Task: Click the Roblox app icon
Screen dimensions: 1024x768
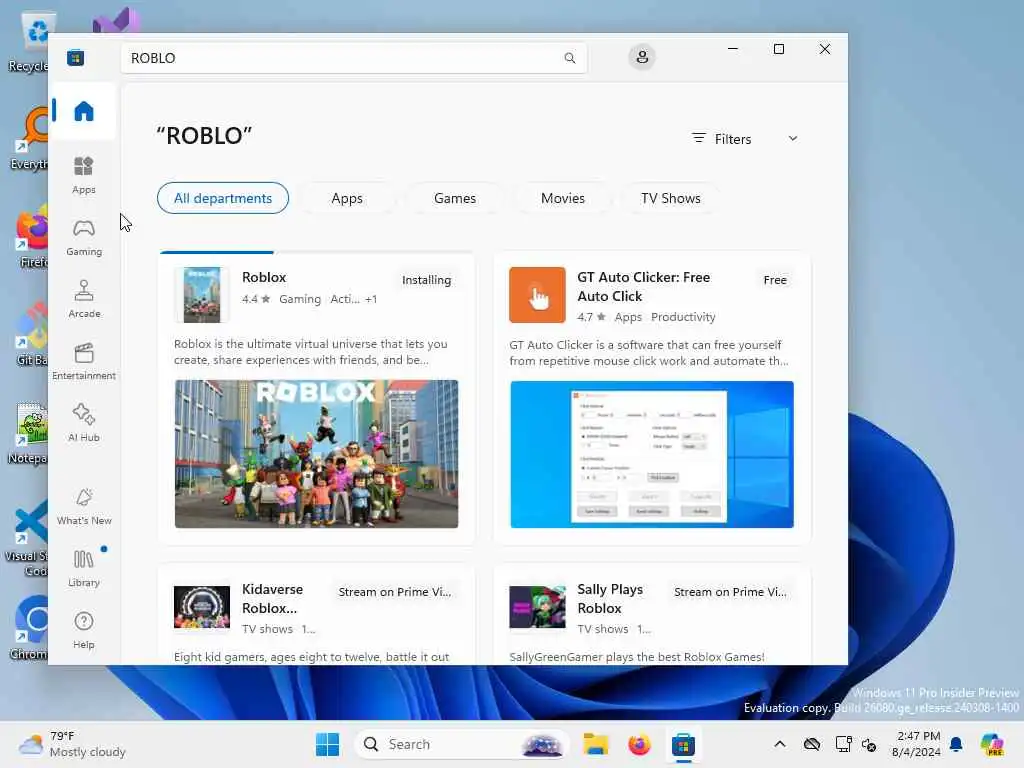Action: (202, 295)
